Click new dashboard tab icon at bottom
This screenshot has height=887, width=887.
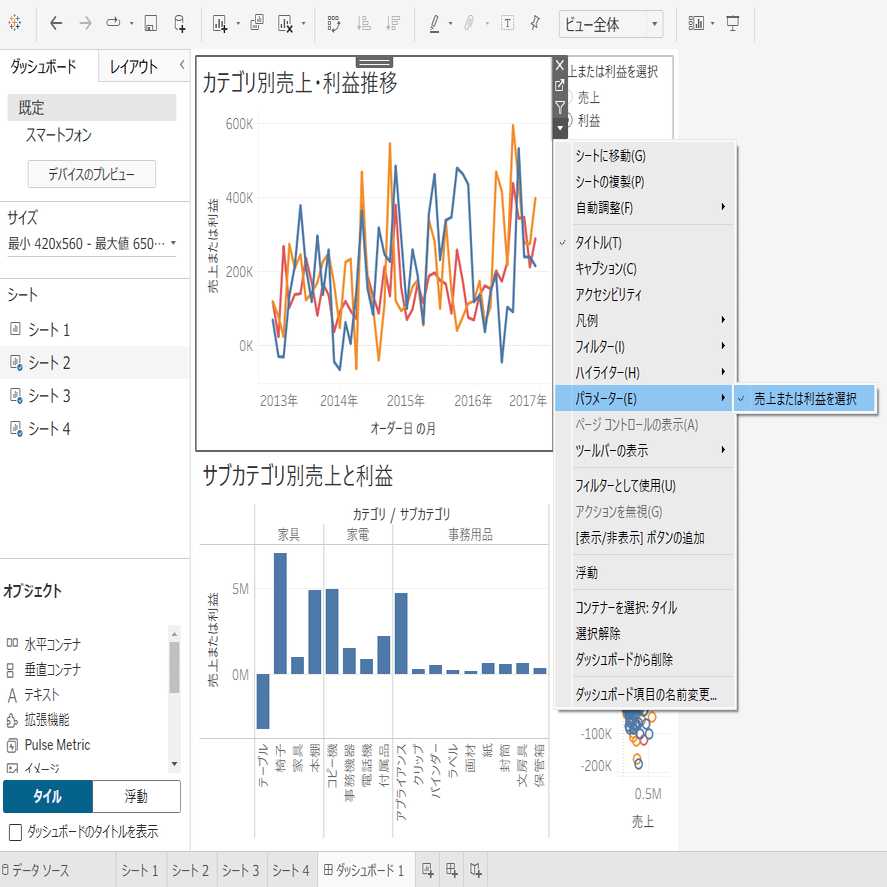451,869
